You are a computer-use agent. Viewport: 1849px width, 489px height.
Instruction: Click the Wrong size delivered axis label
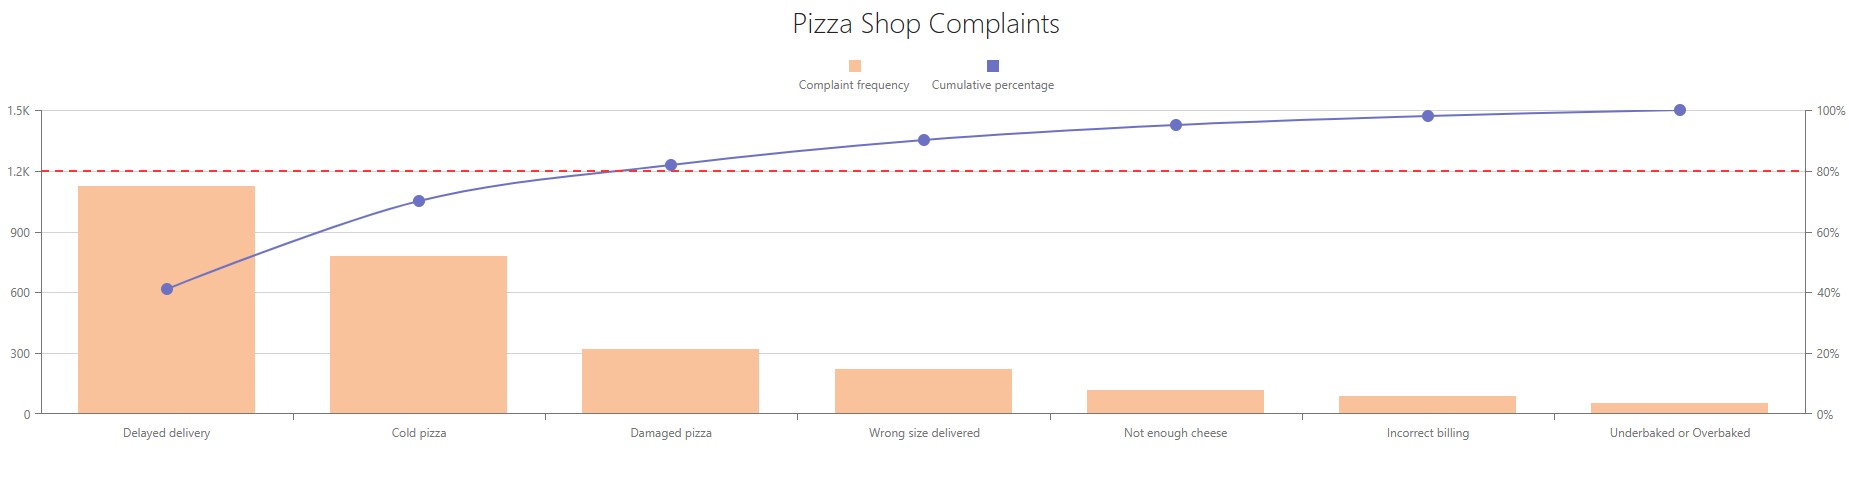(924, 433)
